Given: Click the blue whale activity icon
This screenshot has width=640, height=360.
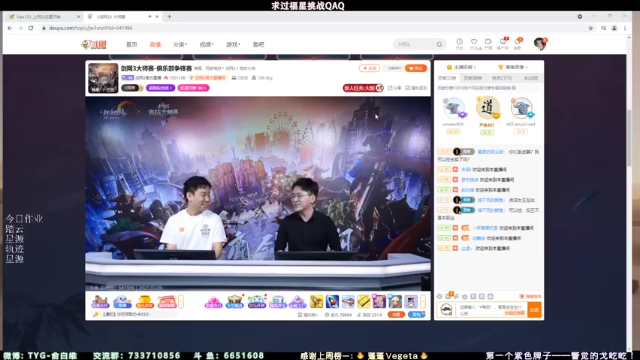Looking at the screenshot, I should [122, 302].
